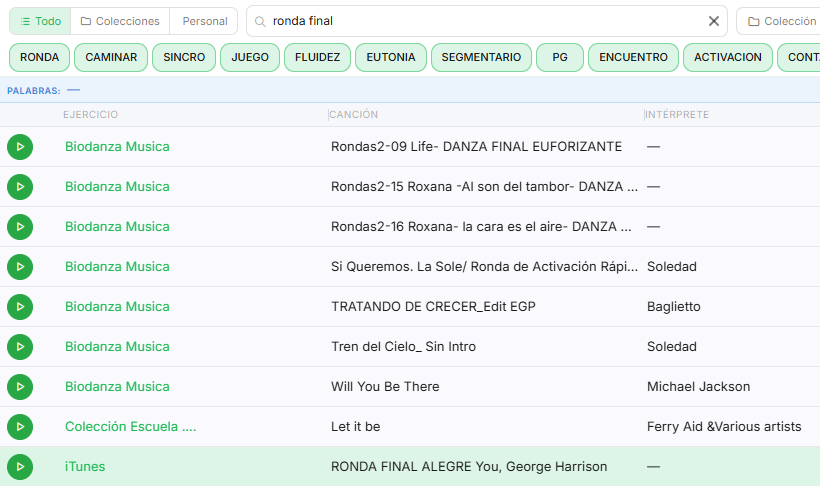Filter by the JUEGO tag
This screenshot has width=820, height=486.
(x=250, y=57)
